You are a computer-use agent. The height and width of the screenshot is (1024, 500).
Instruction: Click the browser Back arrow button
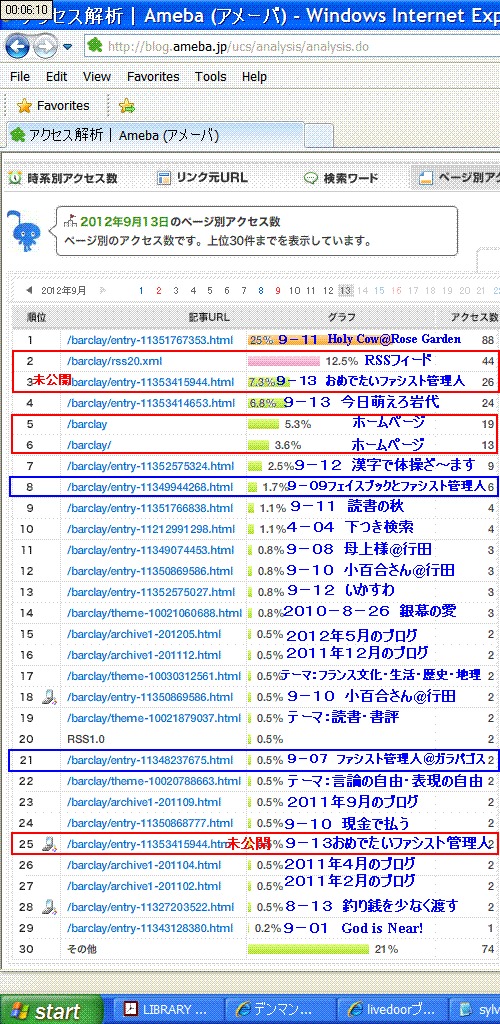[18, 46]
